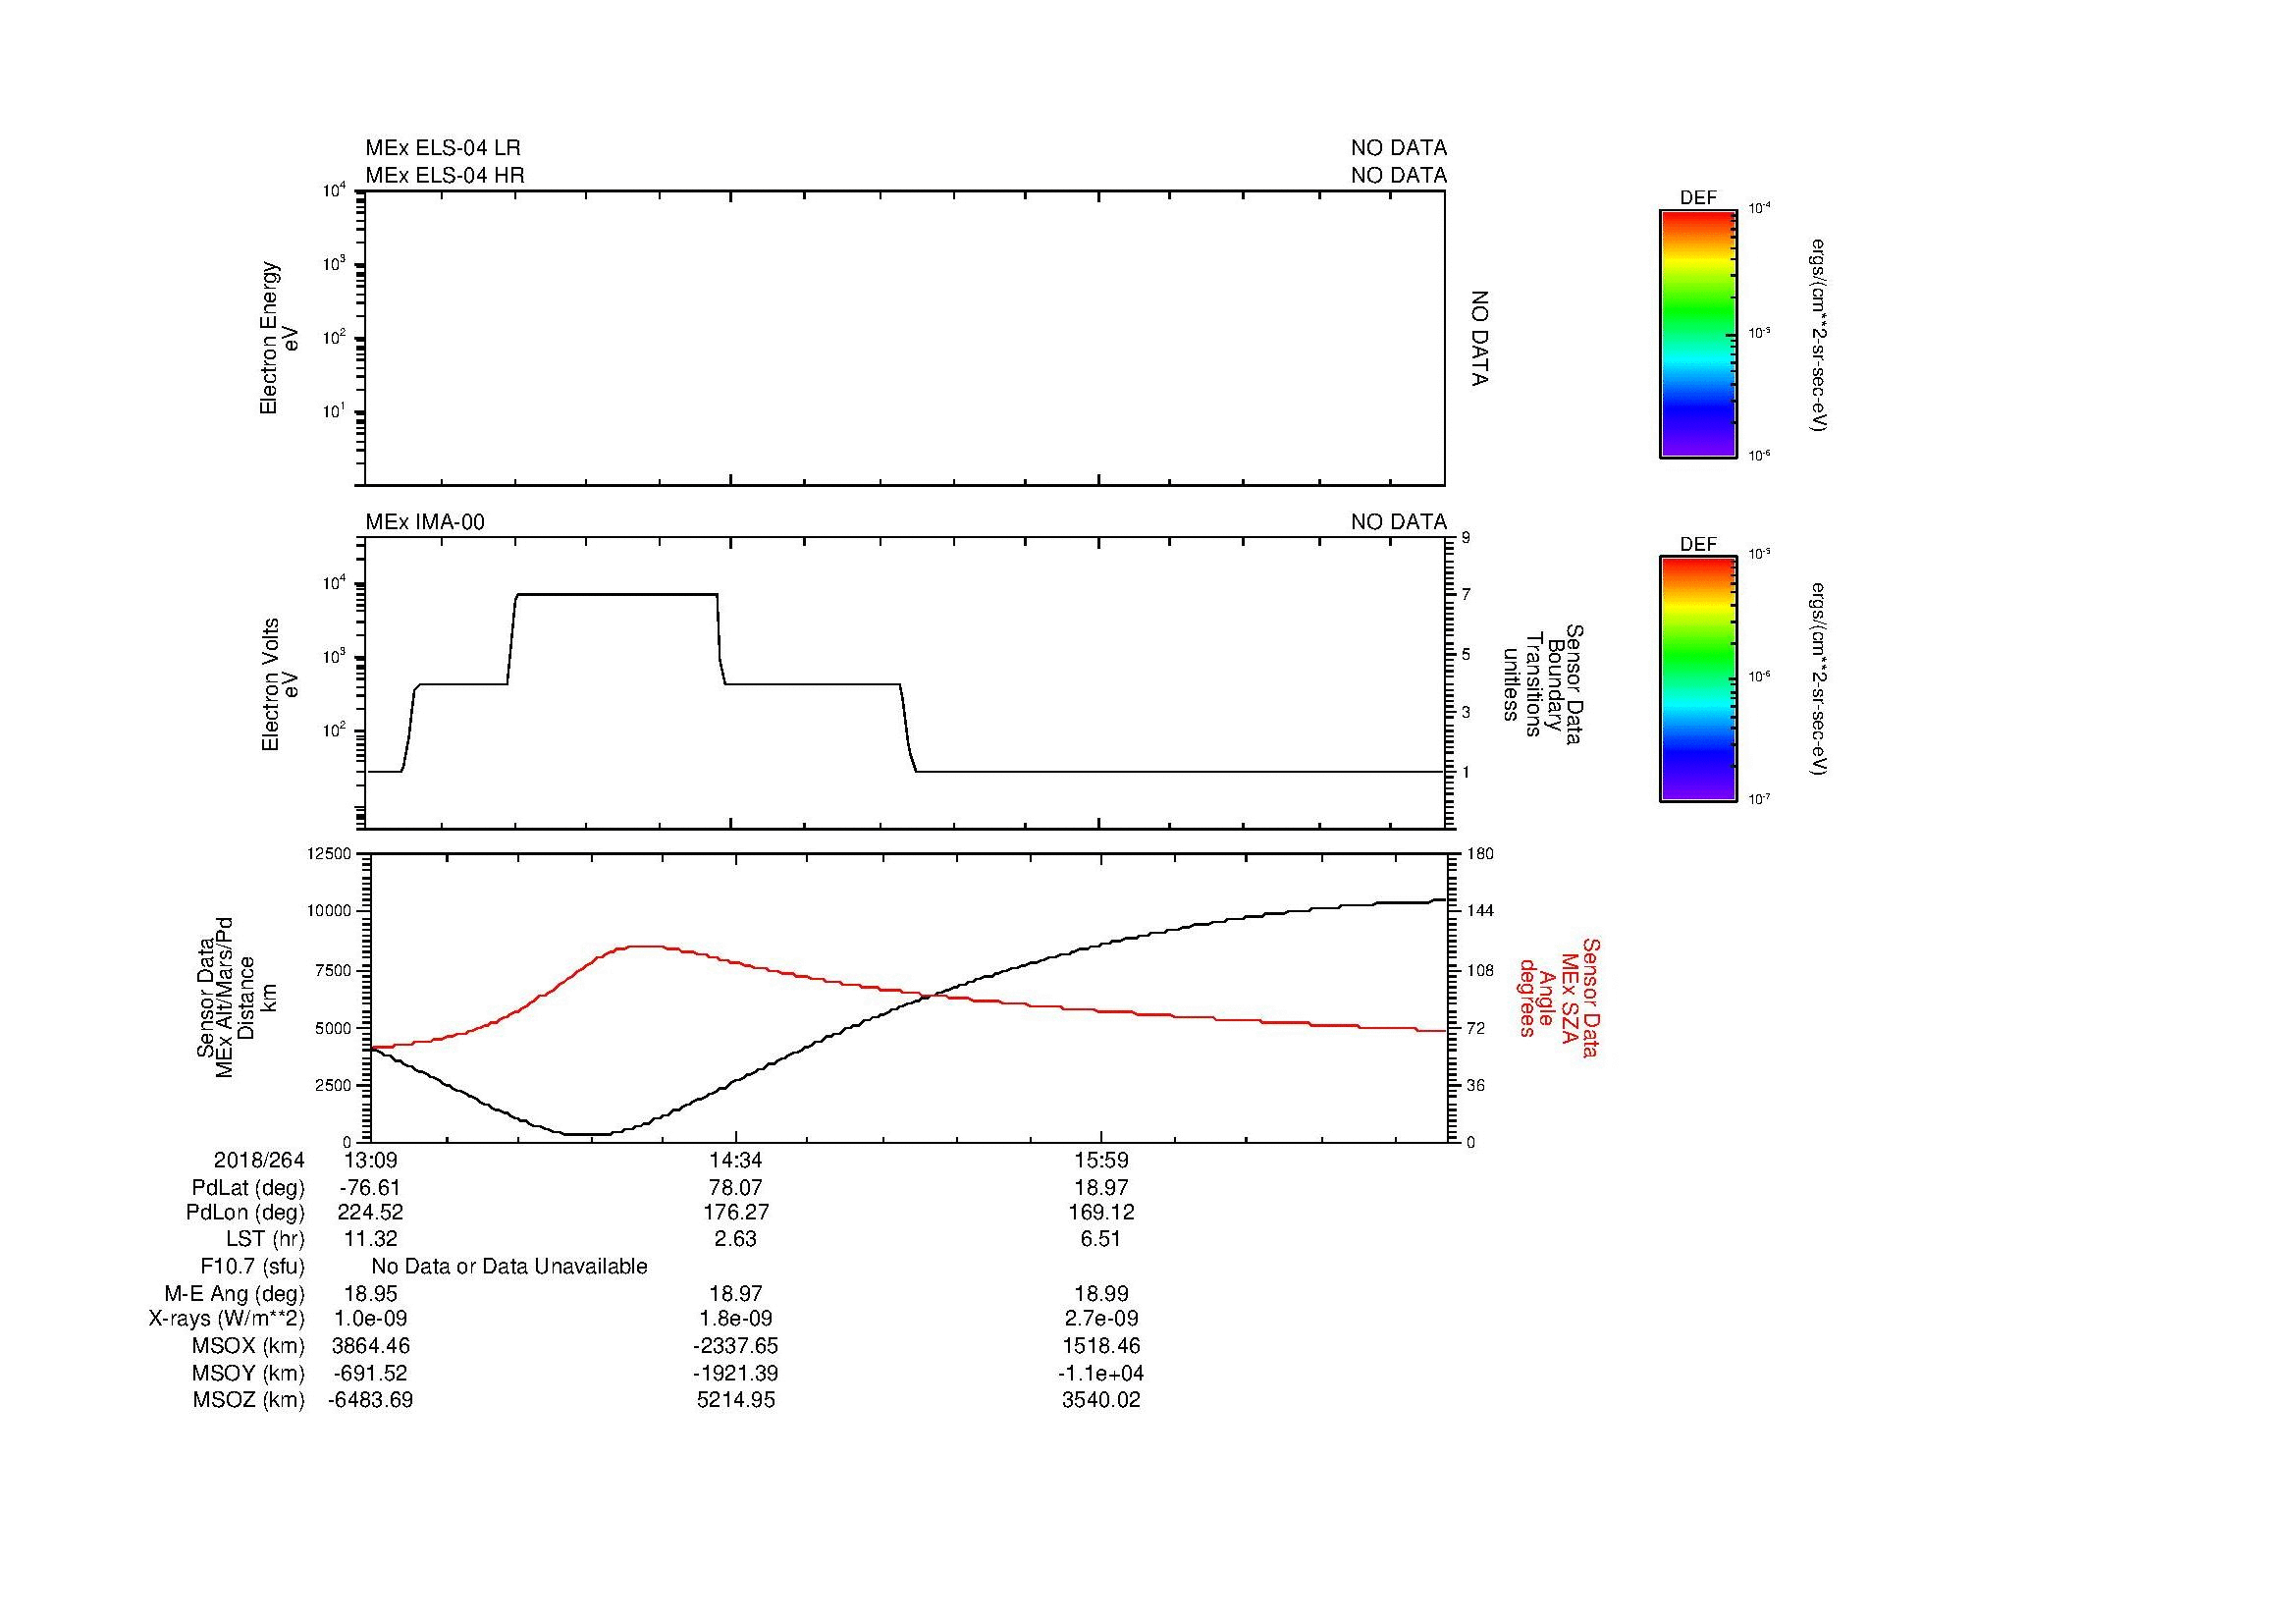Click LST value '2.63'

click(735, 1239)
